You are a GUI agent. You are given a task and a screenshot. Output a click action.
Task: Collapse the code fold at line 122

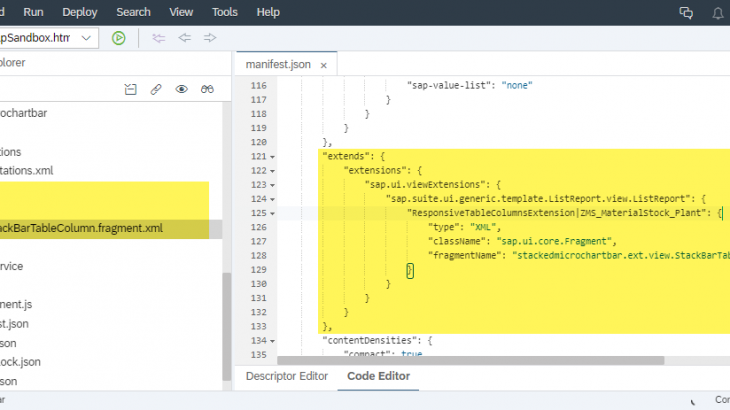pyautogui.click(x=272, y=171)
